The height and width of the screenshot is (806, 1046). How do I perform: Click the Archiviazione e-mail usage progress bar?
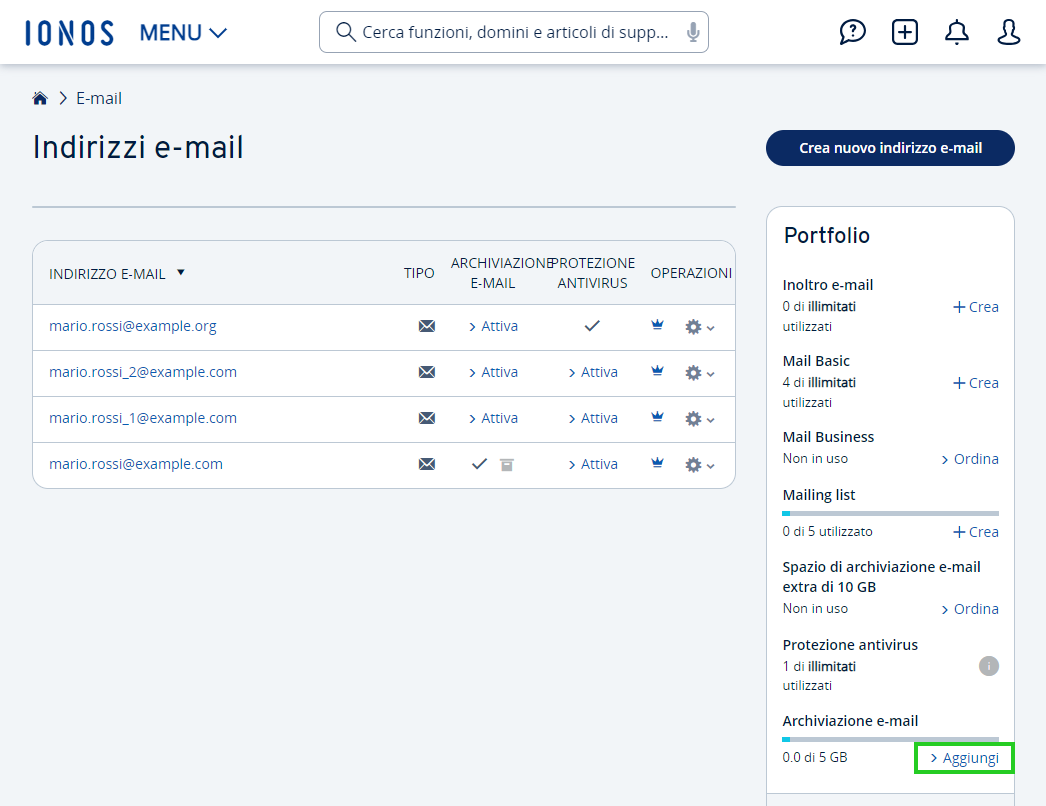[891, 739]
